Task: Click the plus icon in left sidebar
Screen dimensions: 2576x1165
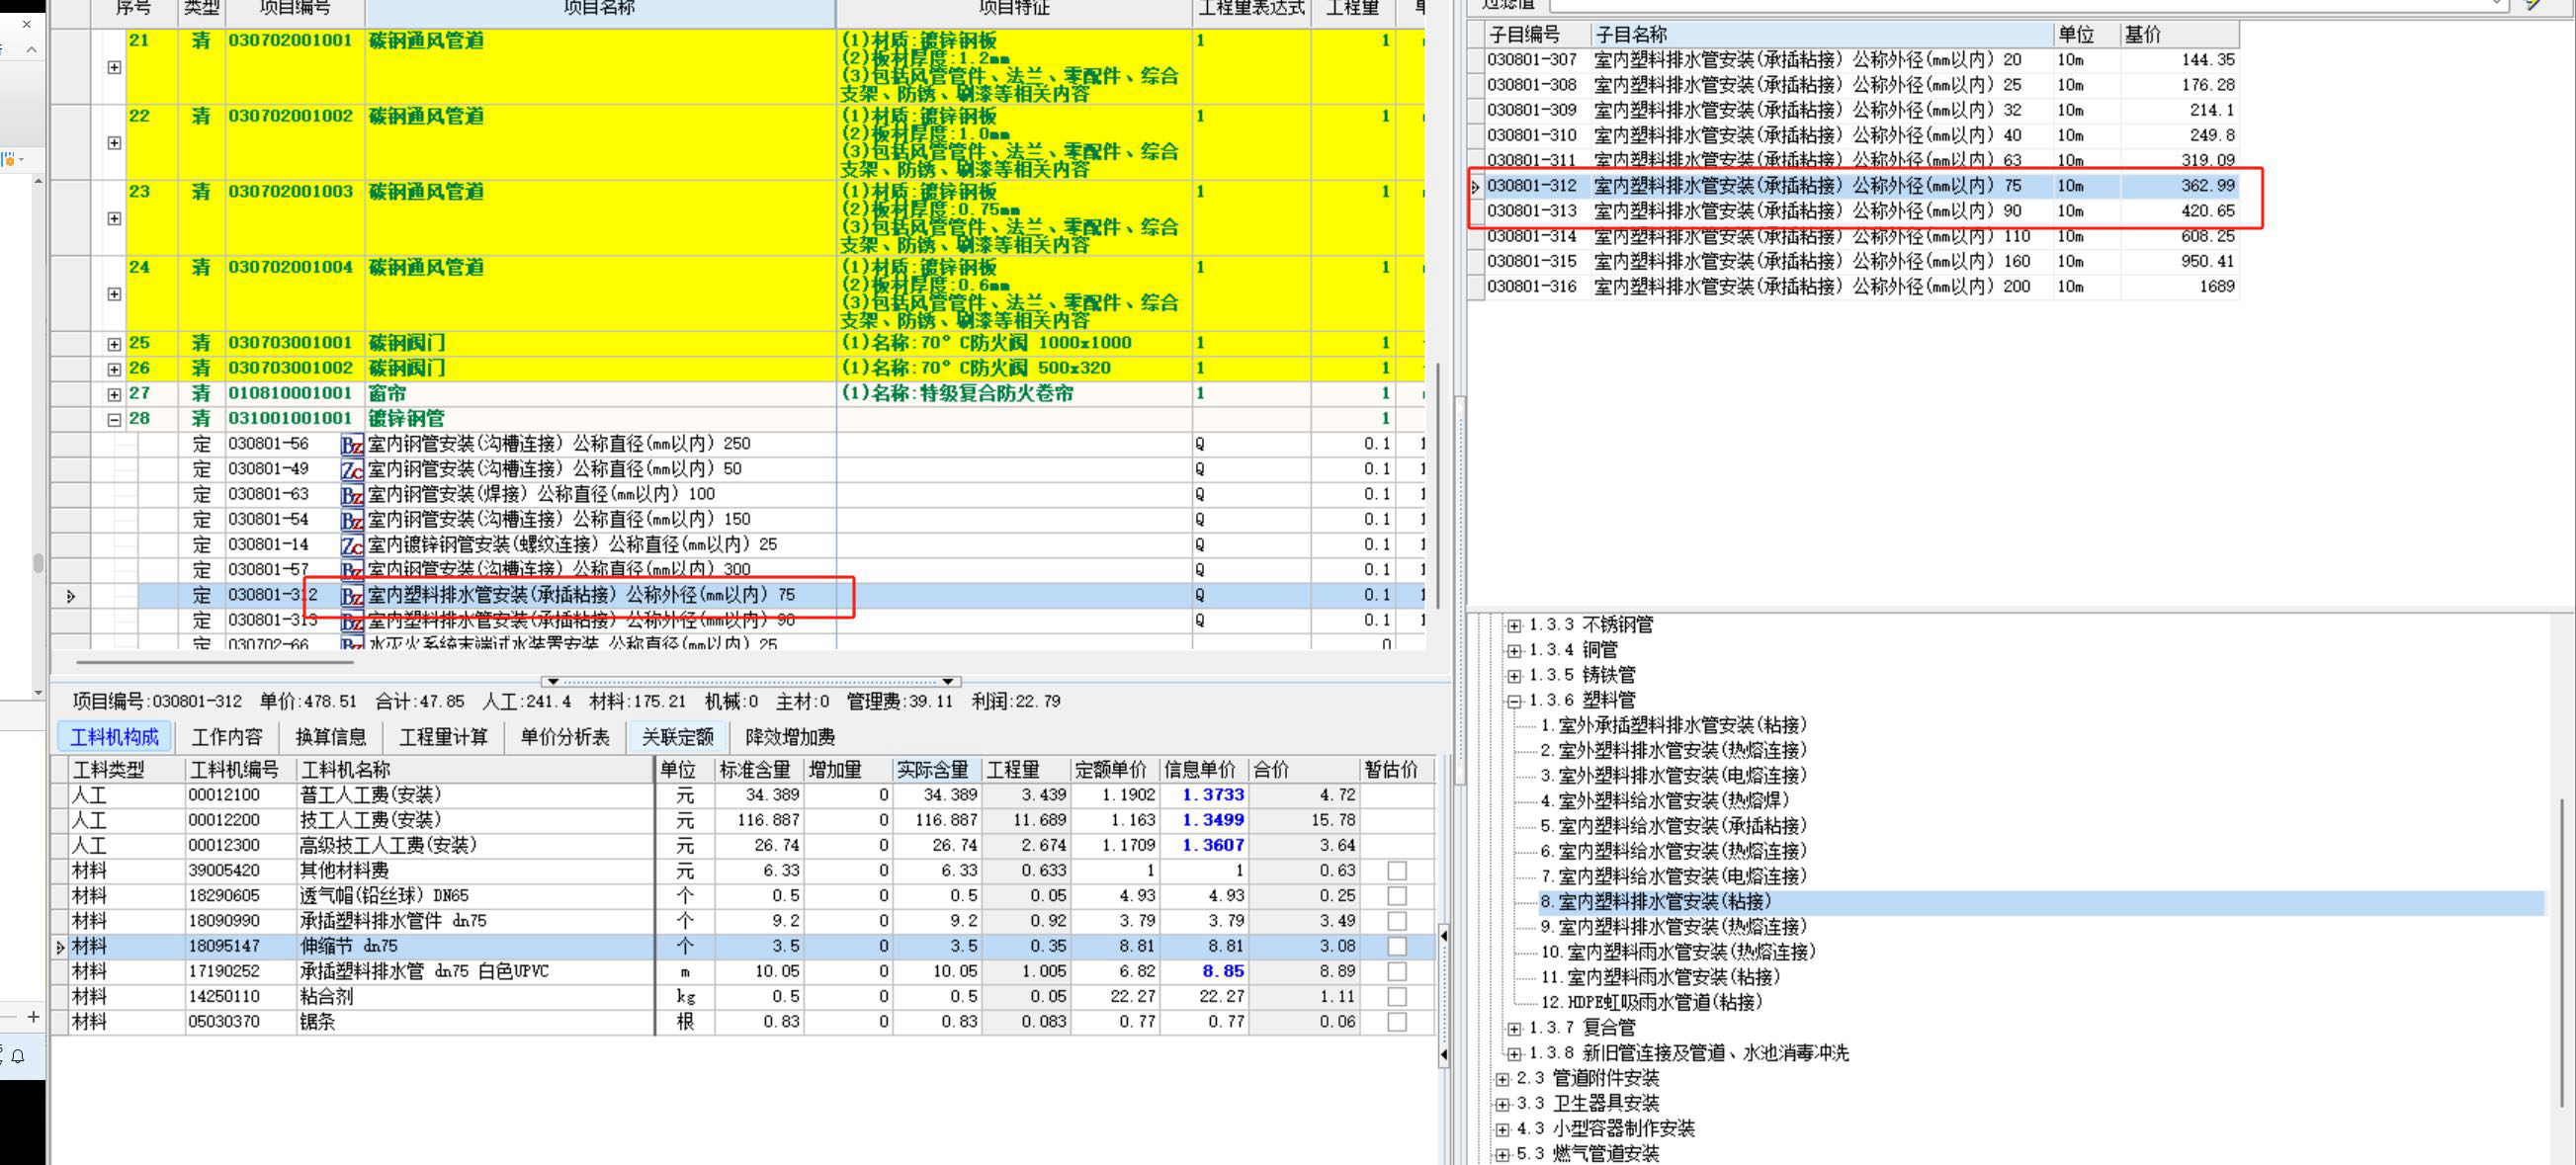Action: click(33, 1017)
